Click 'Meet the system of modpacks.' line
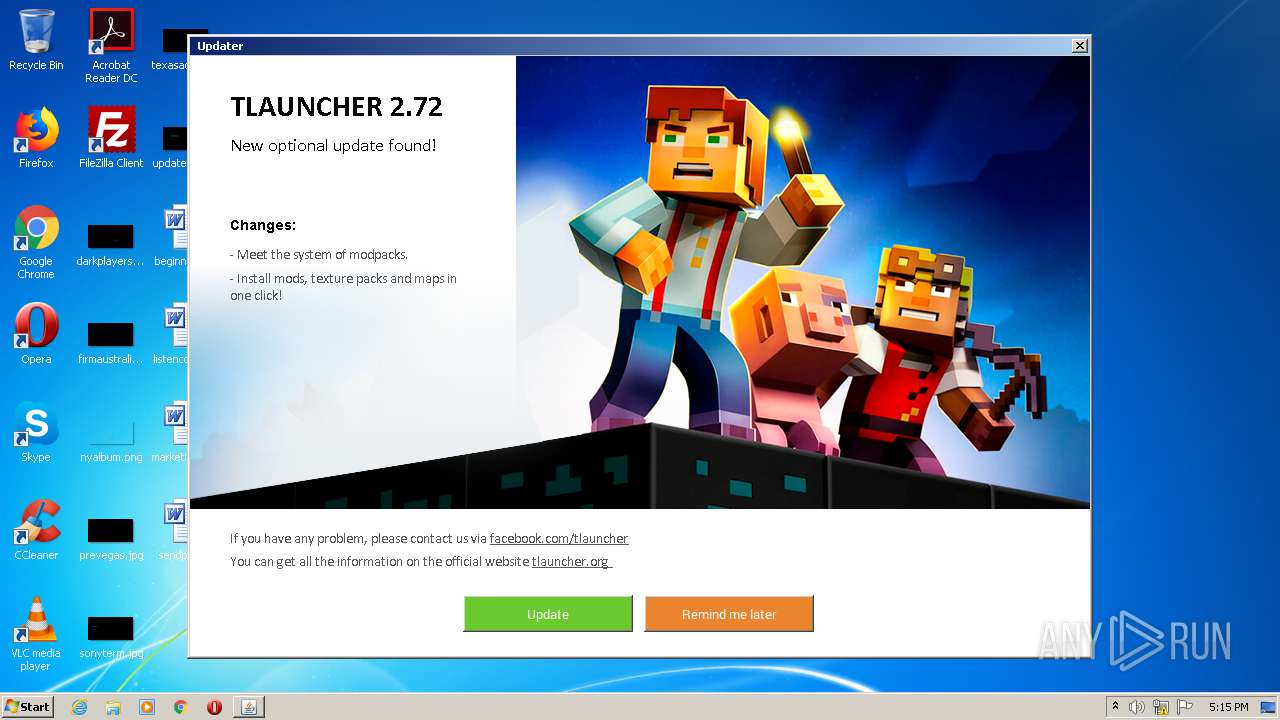The image size is (1280, 720). pos(319,255)
